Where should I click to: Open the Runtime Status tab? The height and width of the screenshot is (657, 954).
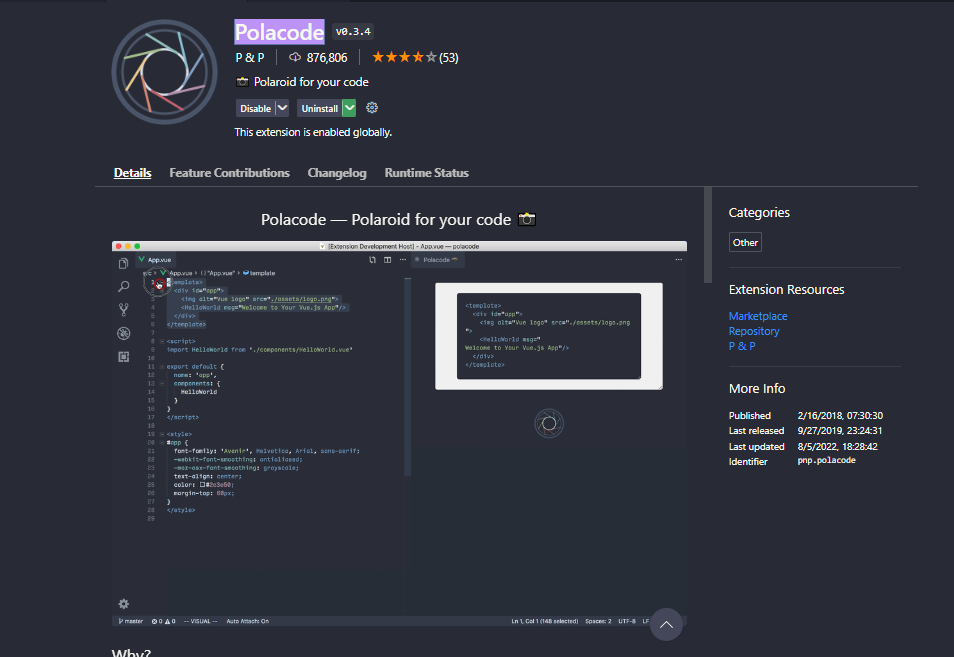pyautogui.click(x=427, y=173)
